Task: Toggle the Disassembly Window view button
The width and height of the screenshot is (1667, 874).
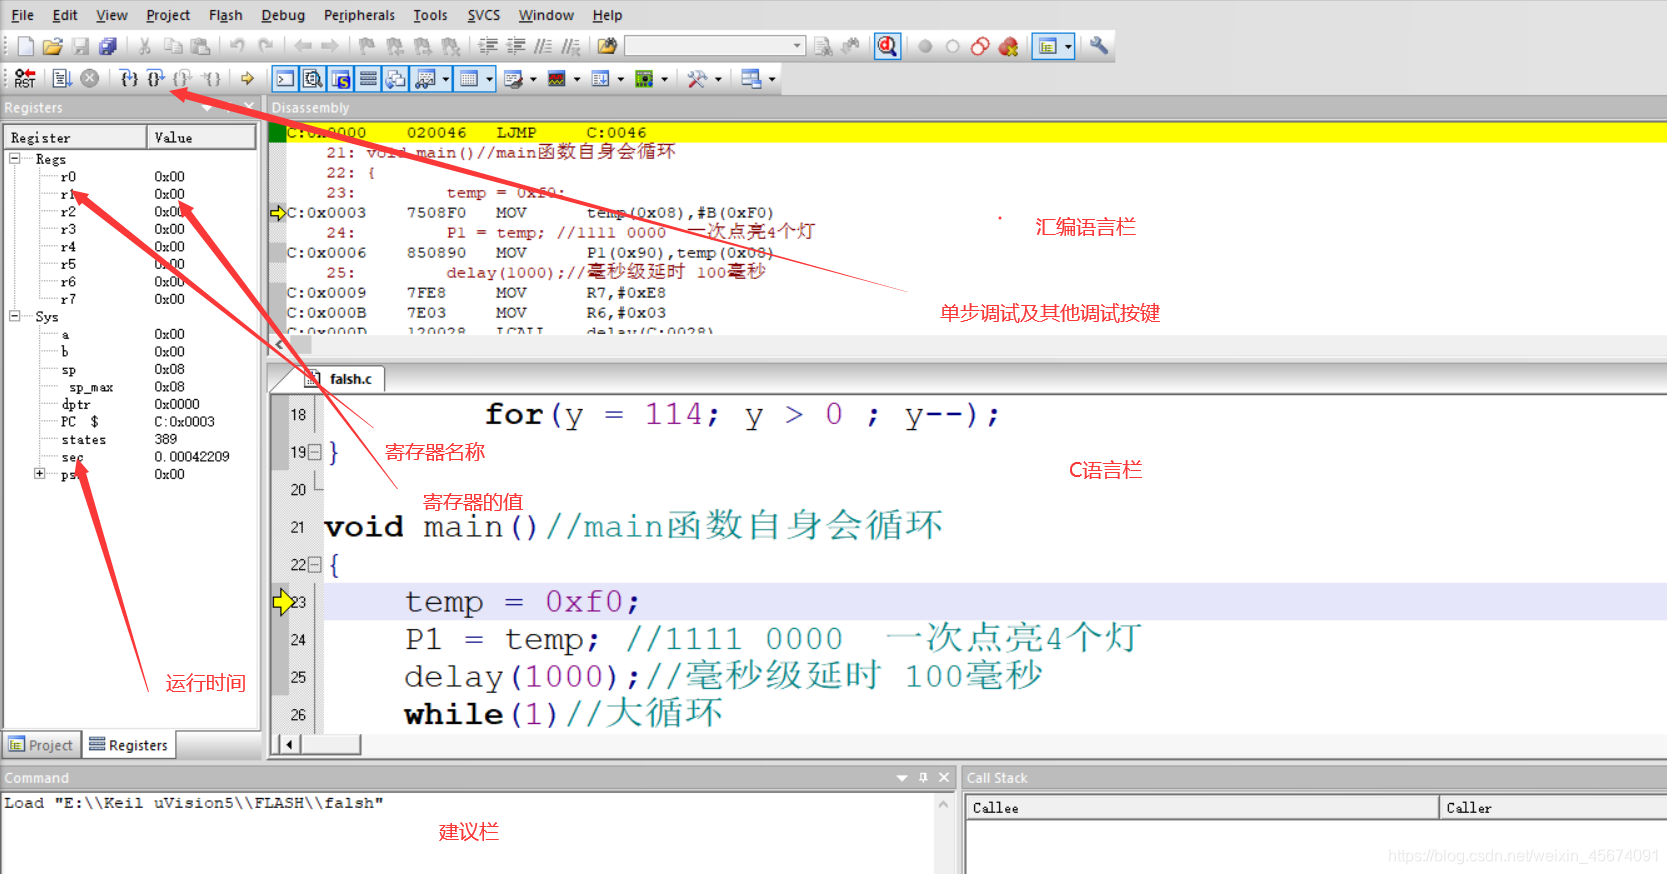Action: pos(313,79)
